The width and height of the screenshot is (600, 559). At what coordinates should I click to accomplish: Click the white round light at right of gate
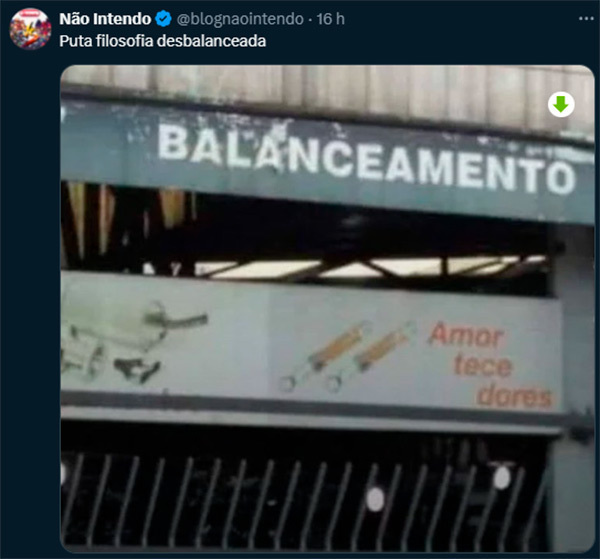(x=502, y=478)
